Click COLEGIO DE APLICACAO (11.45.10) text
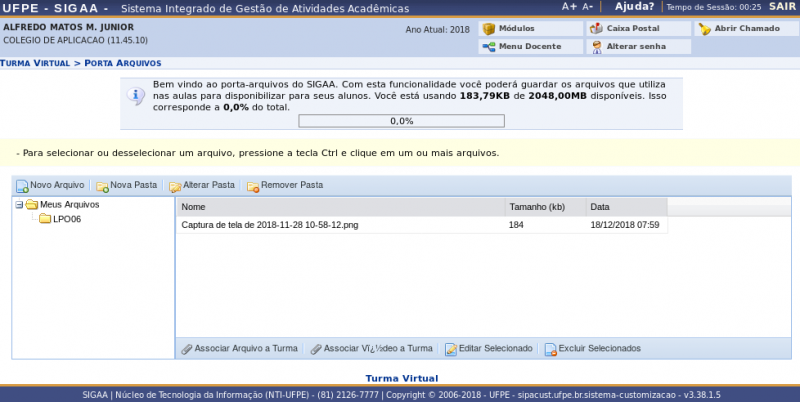This screenshot has height=402, width=800. [x=76, y=40]
